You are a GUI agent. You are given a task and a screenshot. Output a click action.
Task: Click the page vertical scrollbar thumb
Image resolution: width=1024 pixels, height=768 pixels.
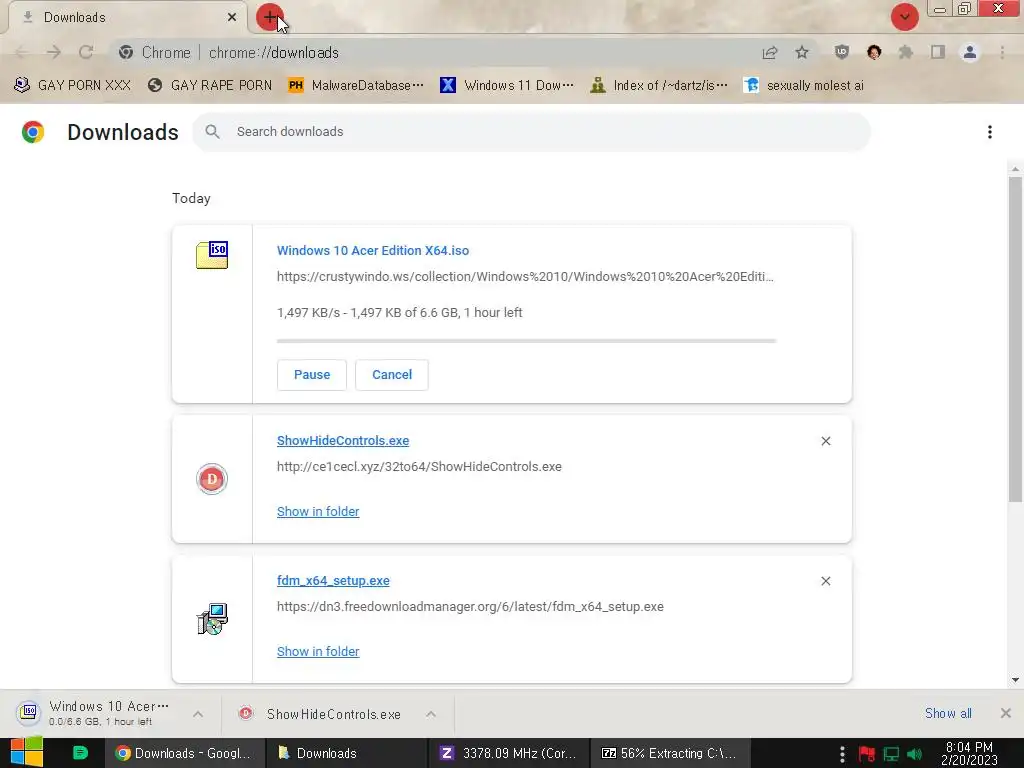click(x=1015, y=340)
